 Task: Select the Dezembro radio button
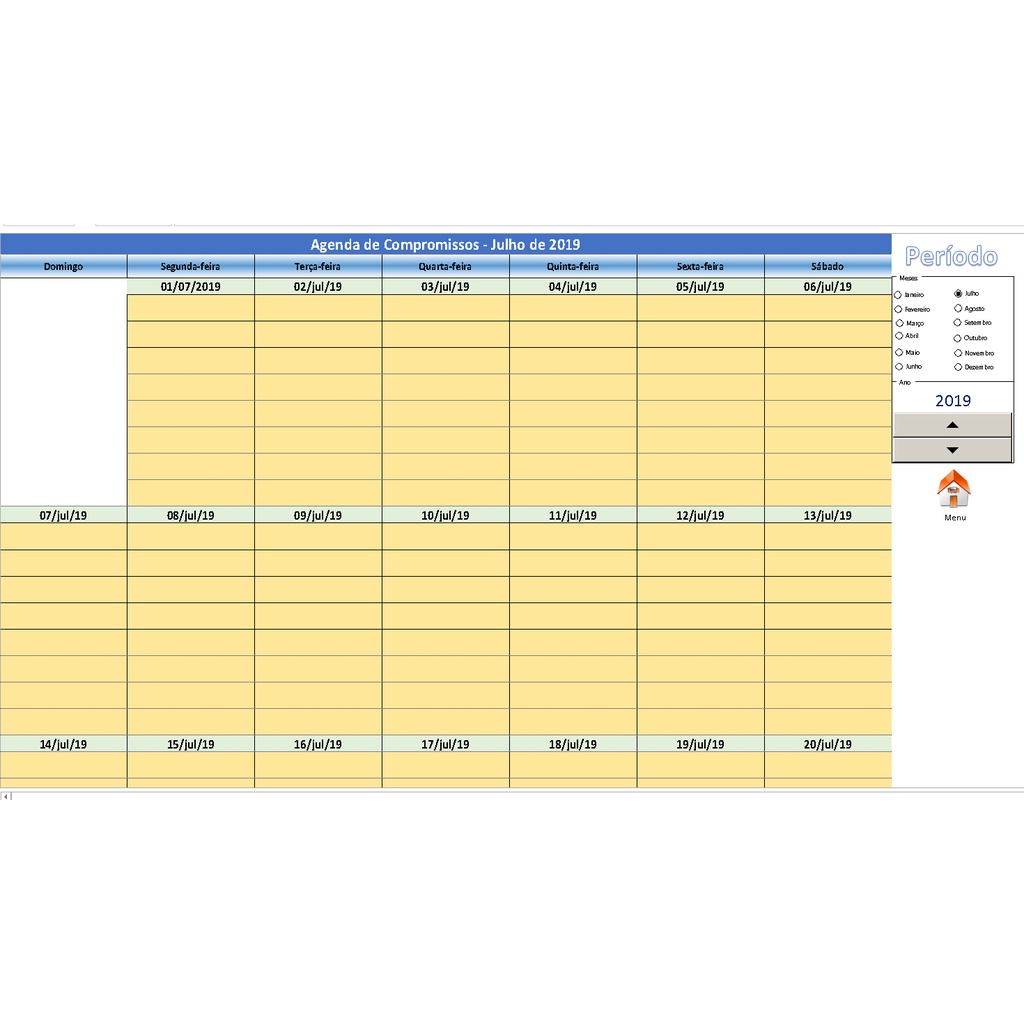coord(957,367)
